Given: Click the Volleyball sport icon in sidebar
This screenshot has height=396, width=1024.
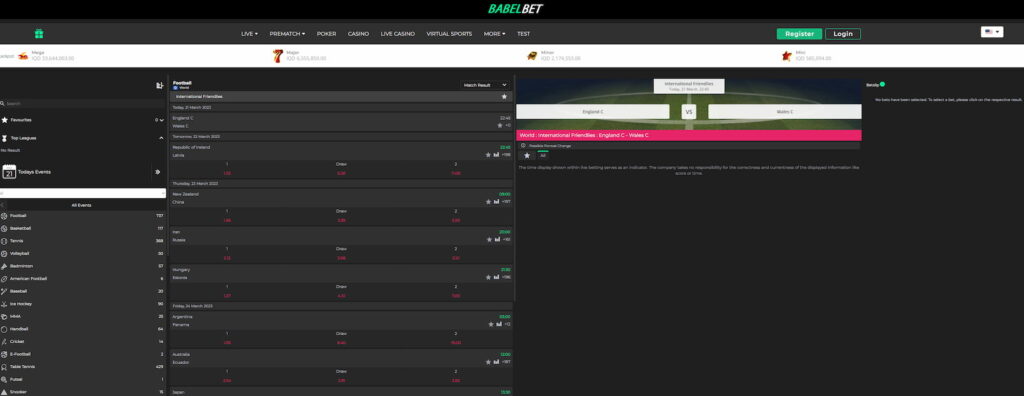Looking at the screenshot, I should pyautogui.click(x=4, y=254).
